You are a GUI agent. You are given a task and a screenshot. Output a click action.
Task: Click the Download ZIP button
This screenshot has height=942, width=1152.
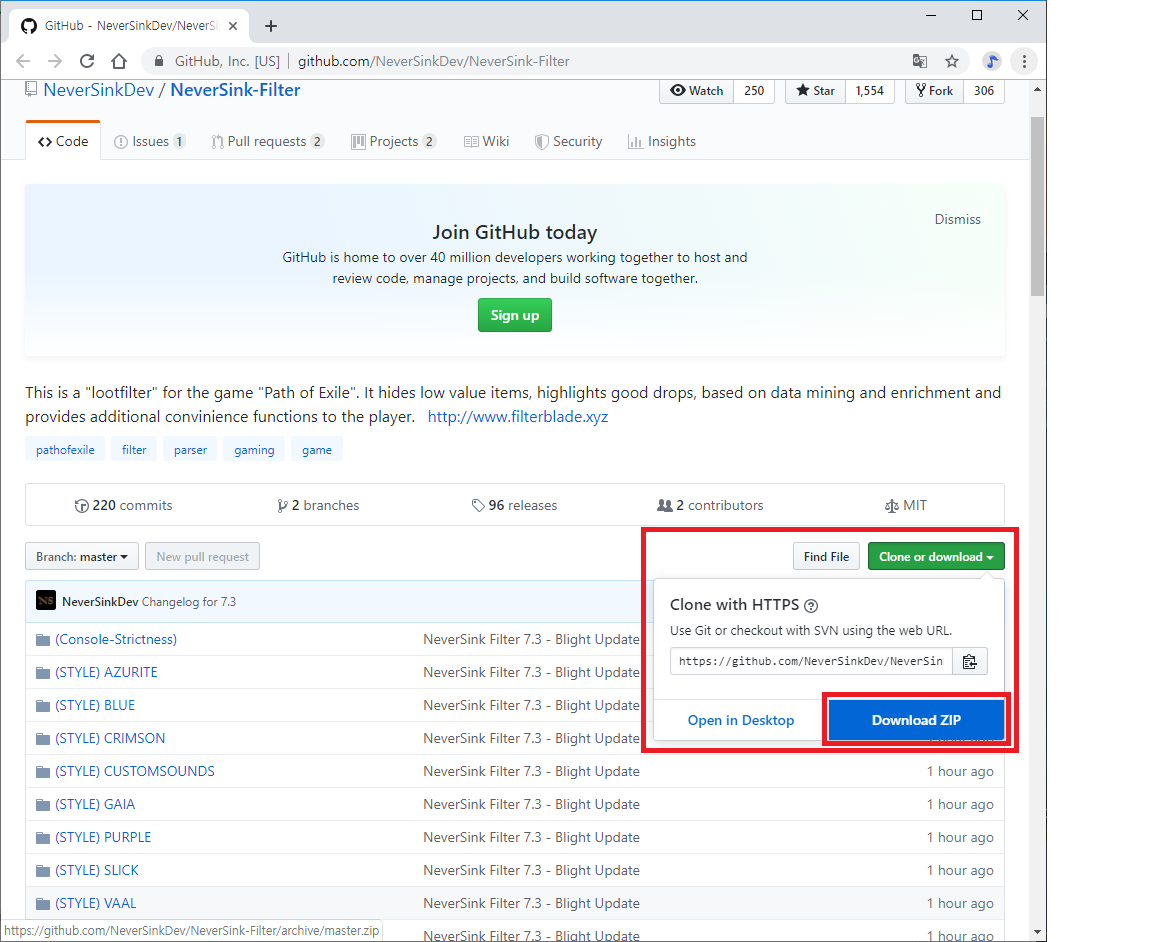(x=916, y=720)
